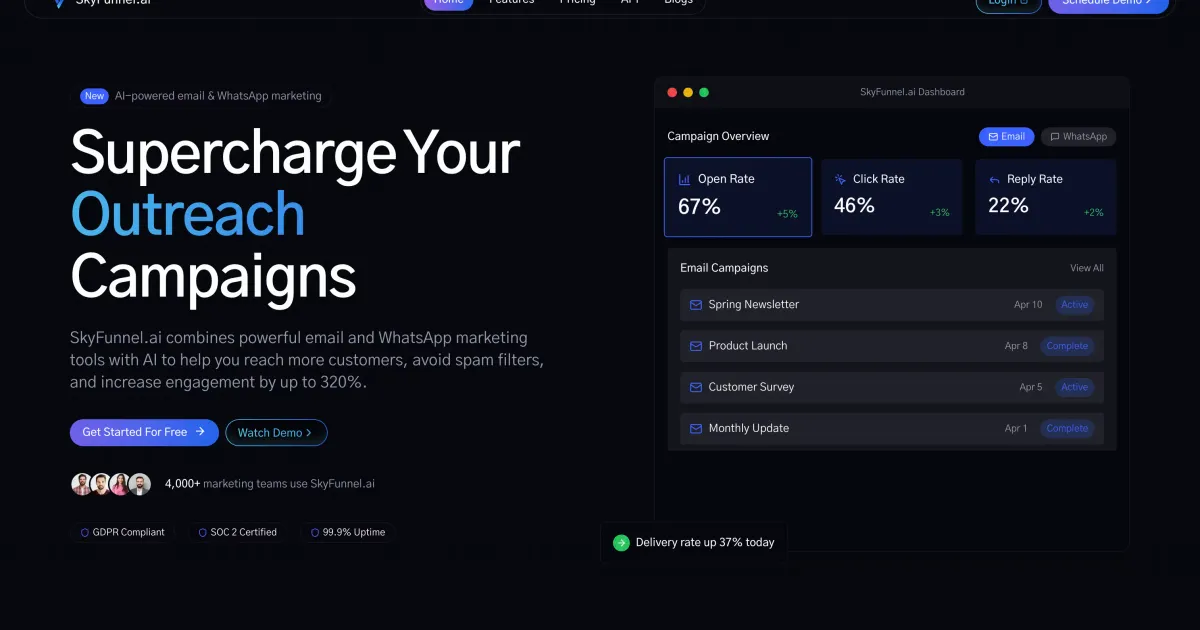The height and width of the screenshot is (630, 1200).
Task: Switch the campaign overview to WhatsApp
Action: (x=1078, y=137)
